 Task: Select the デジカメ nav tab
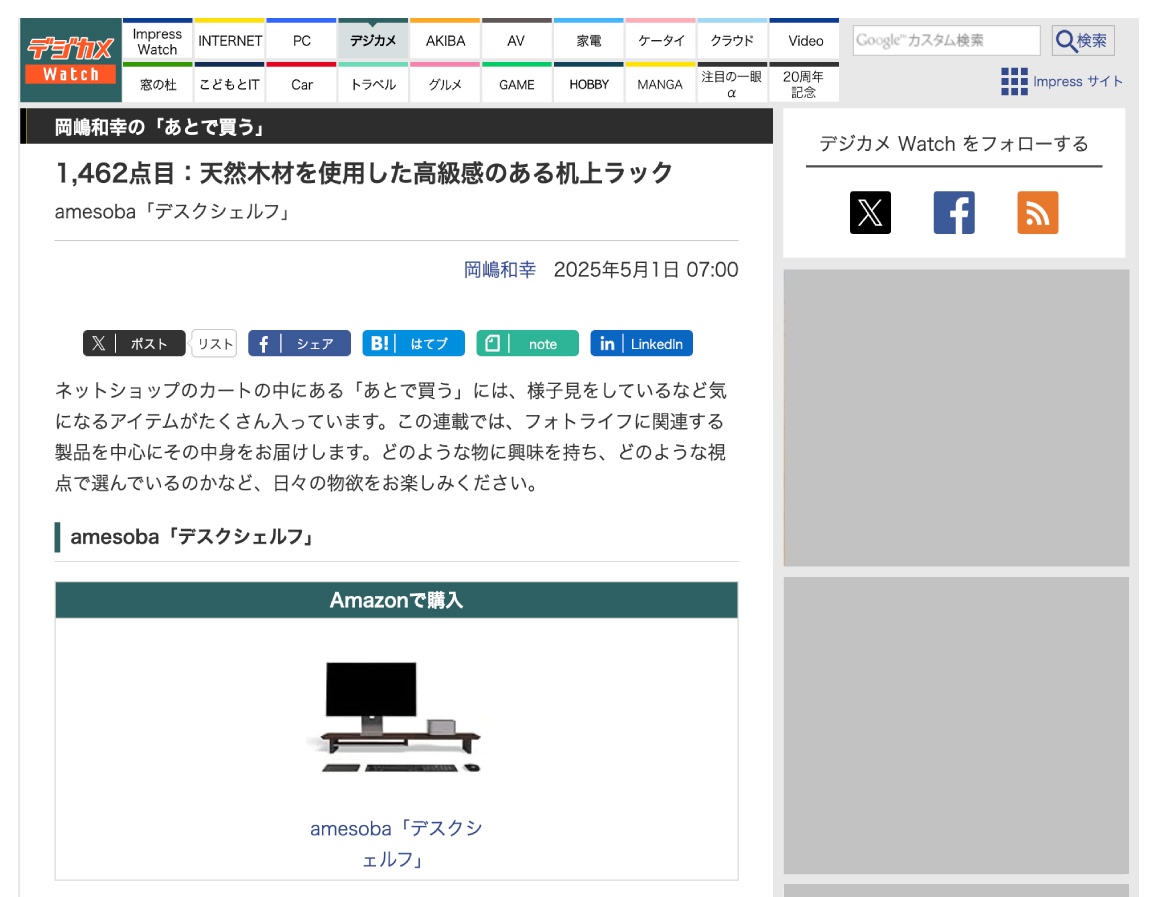(373, 41)
